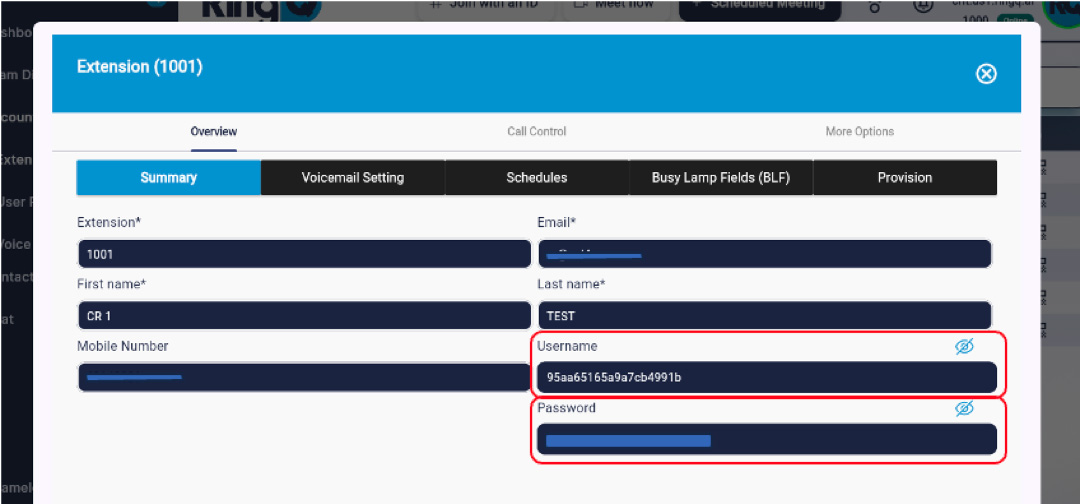Viewport: 1080px width, 504px height.
Task: Switch to the Provision sub-tab
Action: pyautogui.click(x=904, y=178)
